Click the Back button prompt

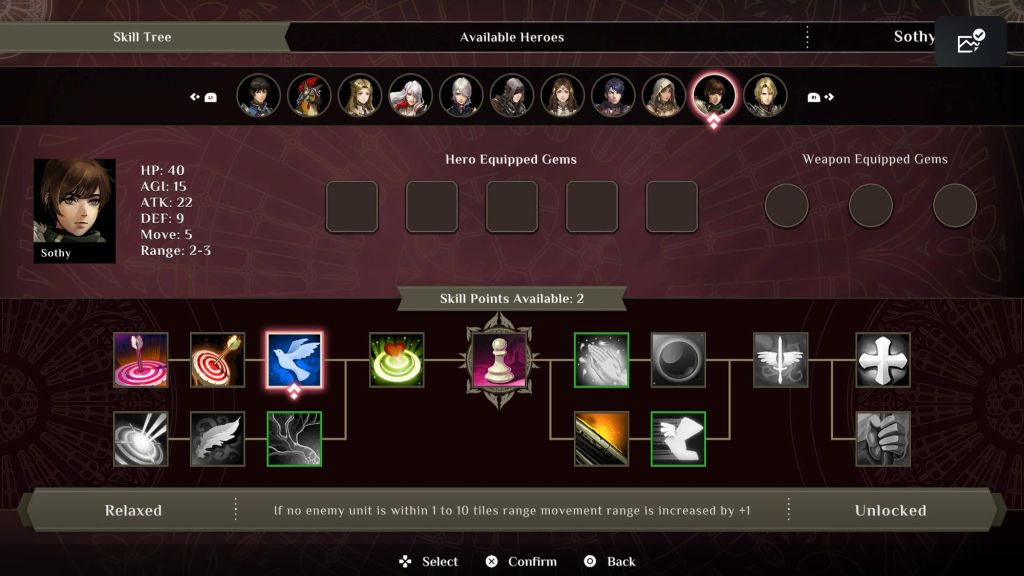point(609,562)
